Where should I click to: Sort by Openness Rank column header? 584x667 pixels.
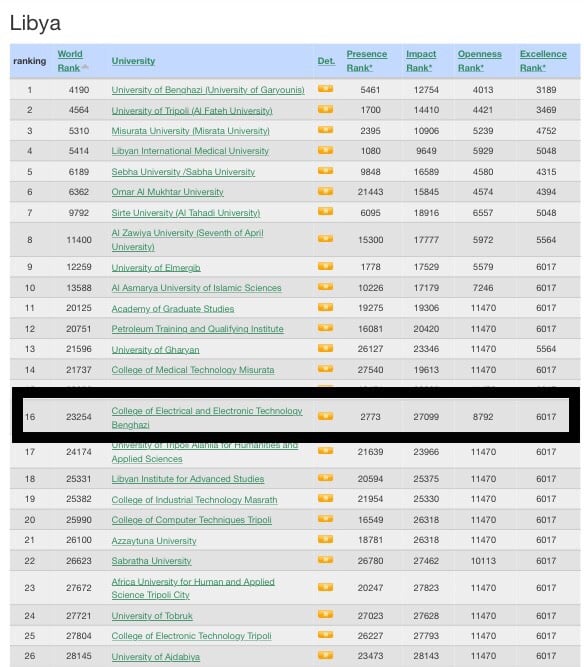[x=480, y=61]
